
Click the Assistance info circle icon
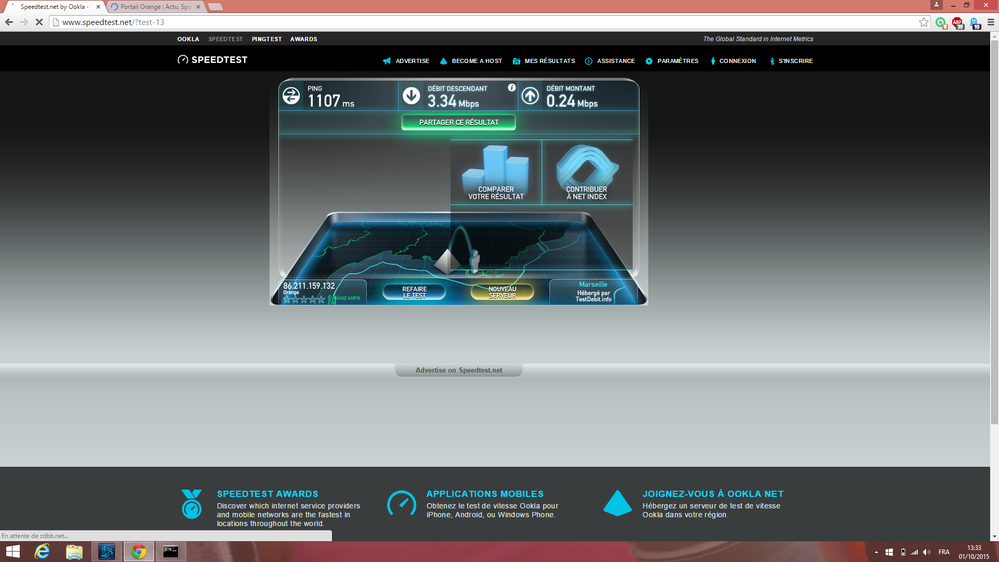point(589,61)
